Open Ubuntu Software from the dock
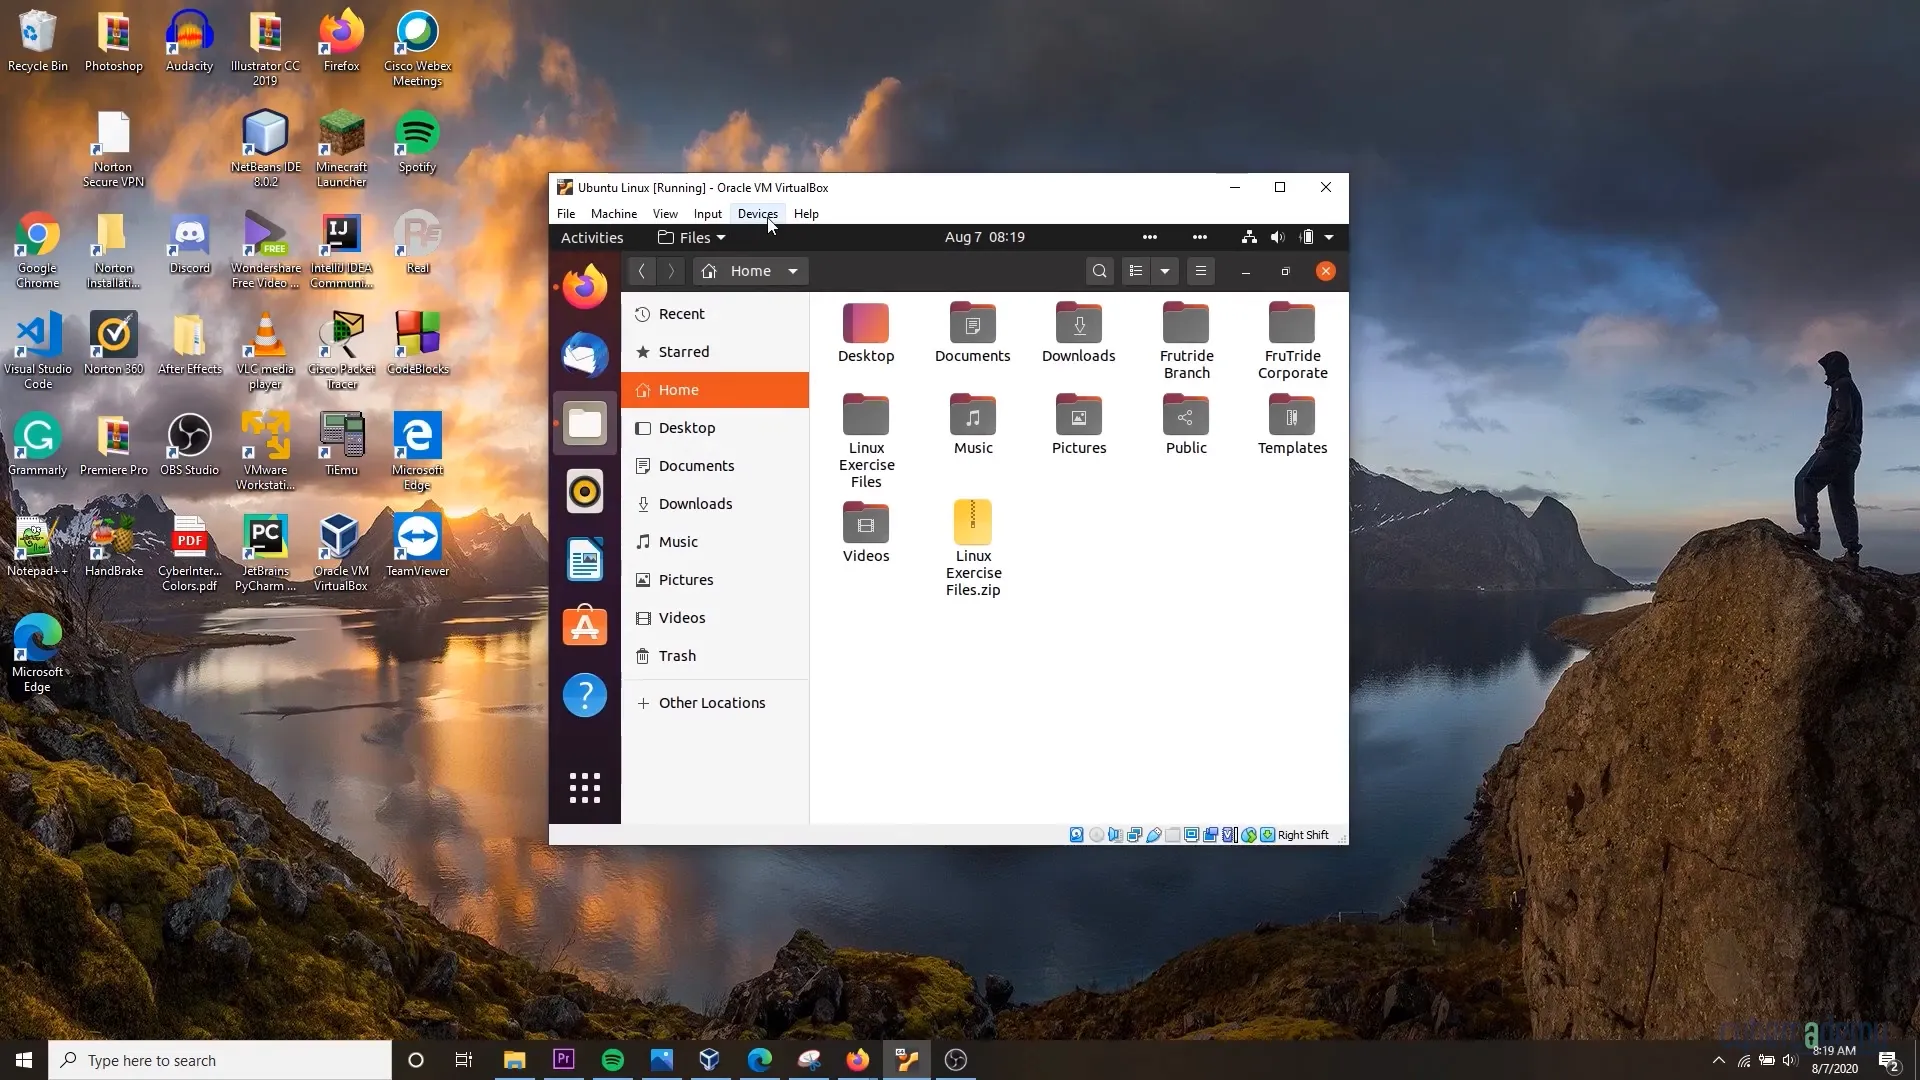Screen dimensions: 1920x1080 point(585,627)
